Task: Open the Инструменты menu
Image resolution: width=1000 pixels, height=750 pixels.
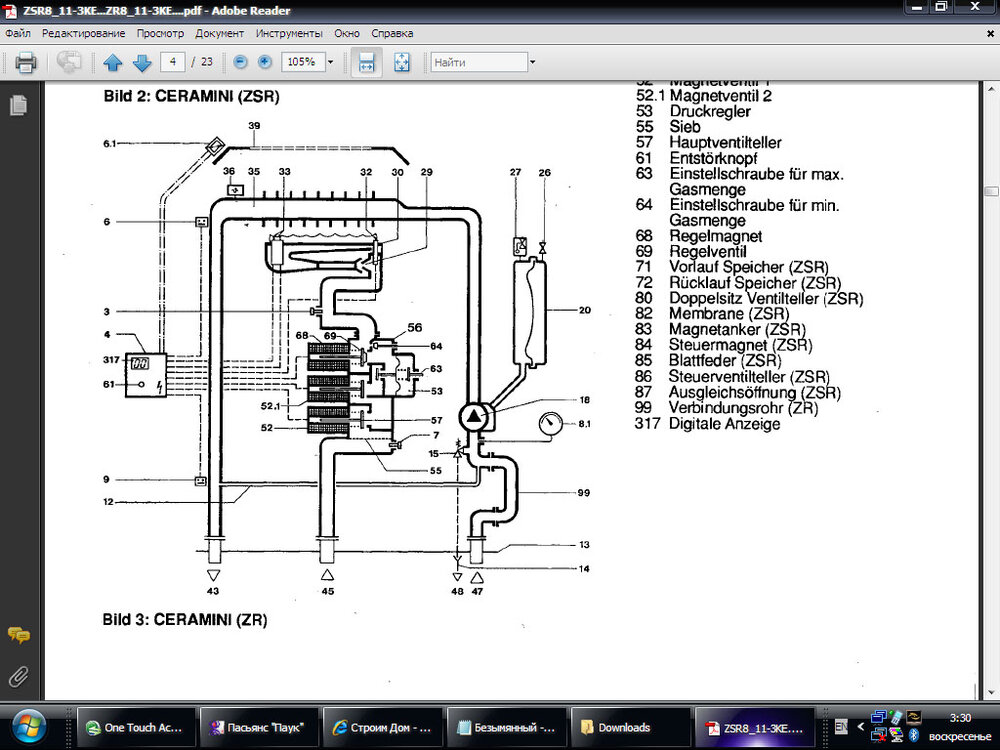Action: pos(289,33)
